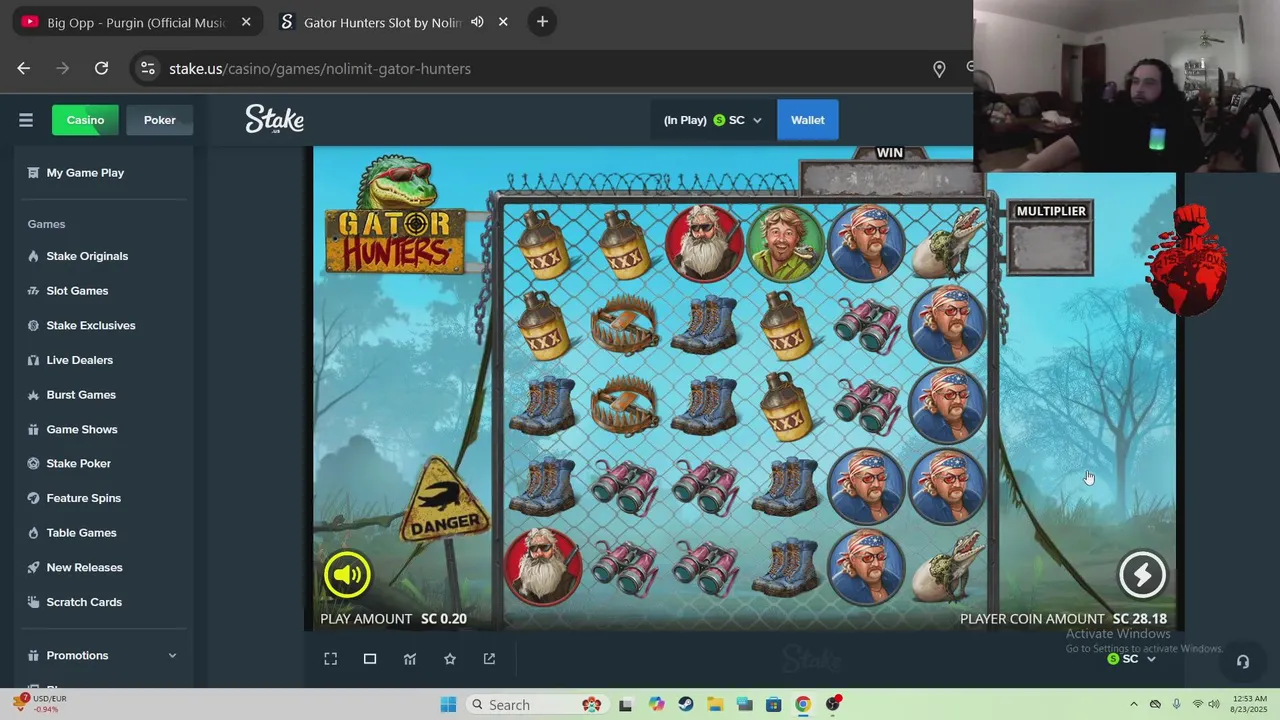This screenshot has height=720, width=1280.
Task: Open Chrome from the taskbar
Action: click(803, 705)
